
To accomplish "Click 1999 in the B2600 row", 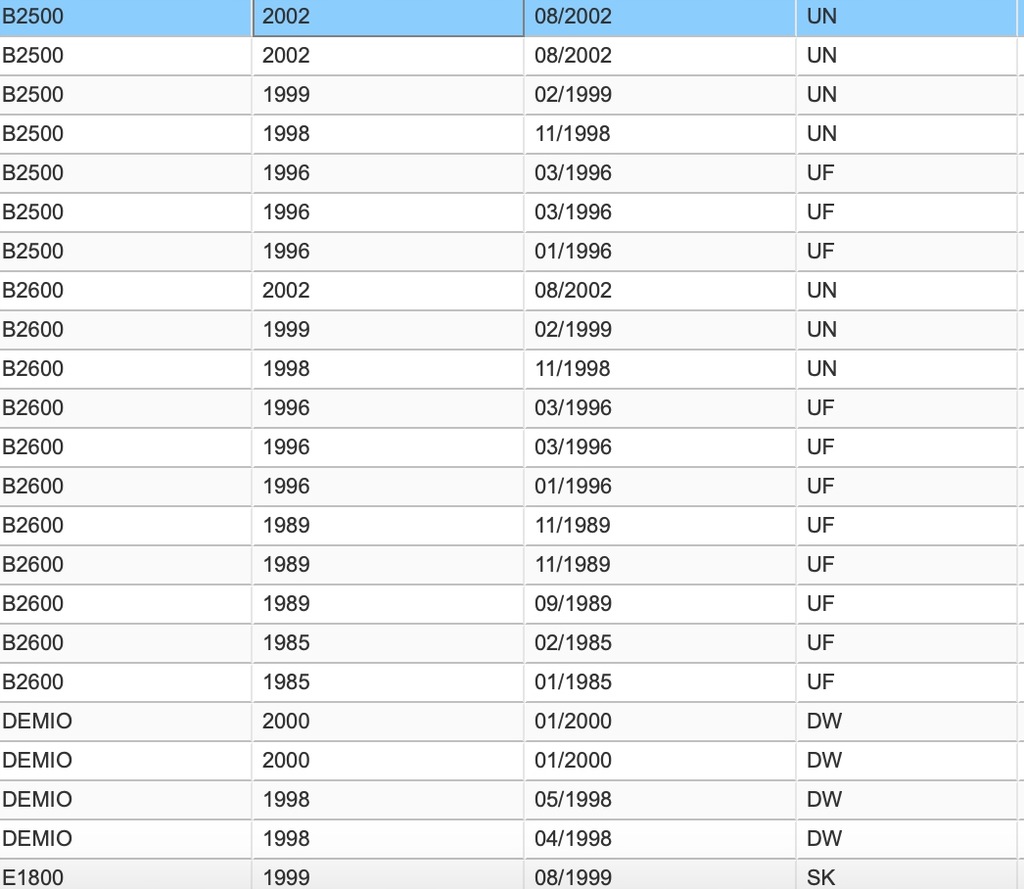I will coord(388,330).
